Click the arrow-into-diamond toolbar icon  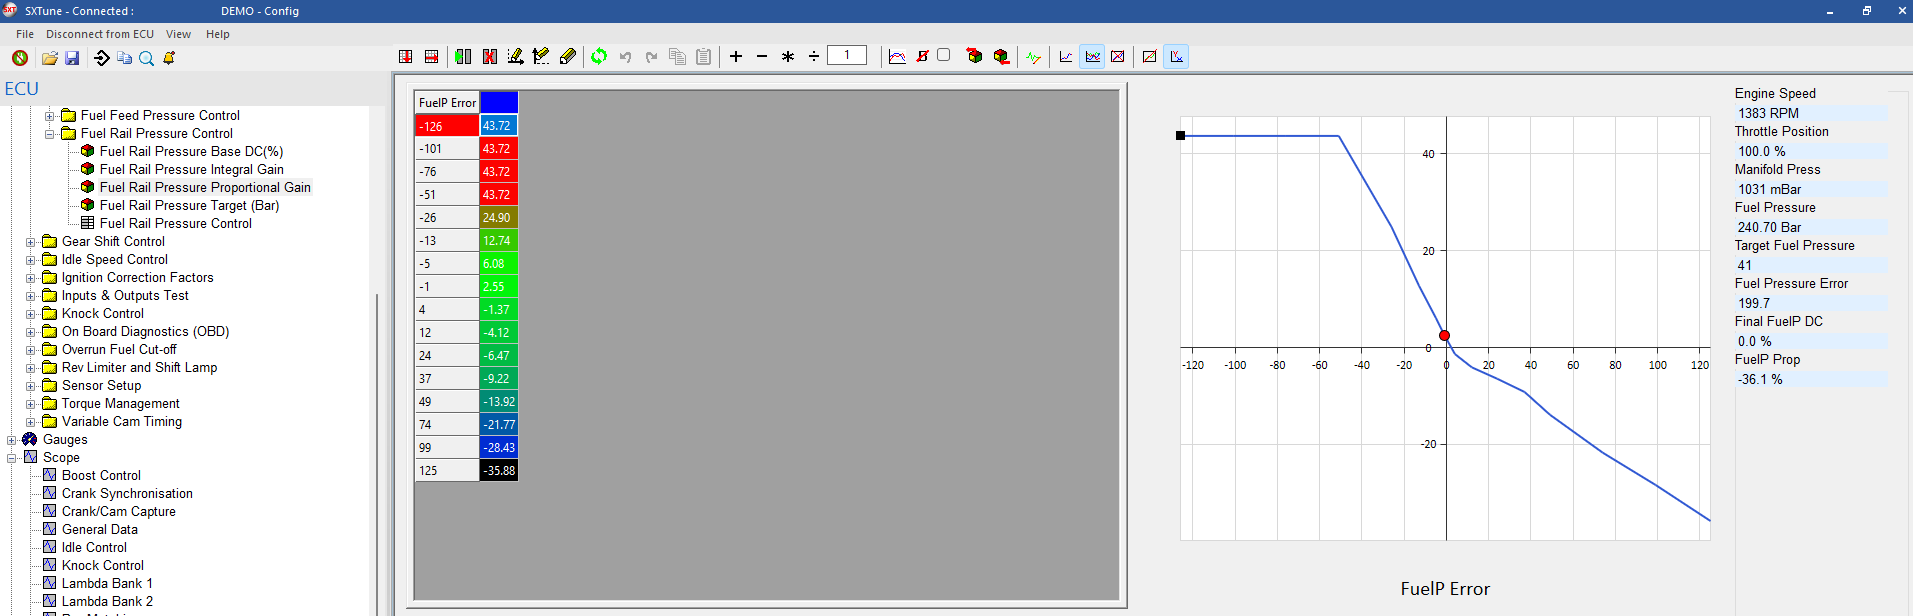click(x=101, y=58)
